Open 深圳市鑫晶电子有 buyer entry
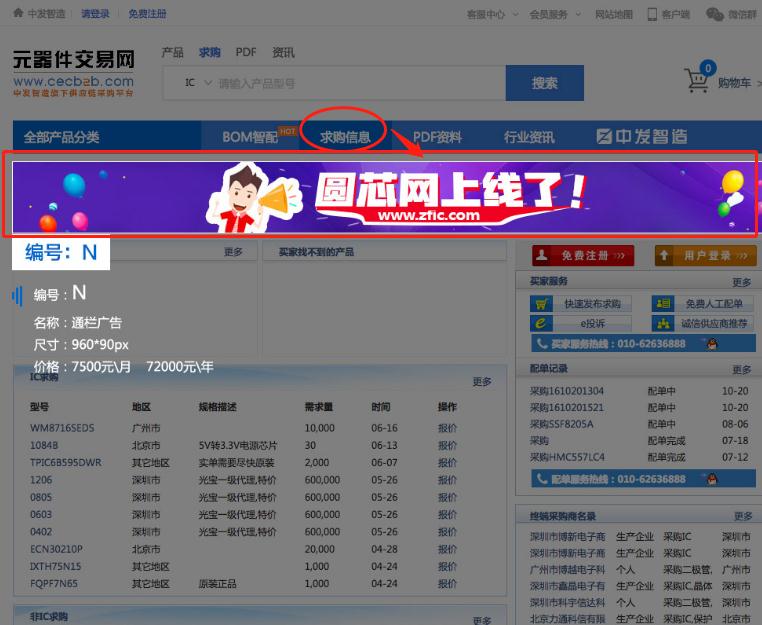Image resolution: width=762 pixels, height=625 pixels. click(567, 586)
